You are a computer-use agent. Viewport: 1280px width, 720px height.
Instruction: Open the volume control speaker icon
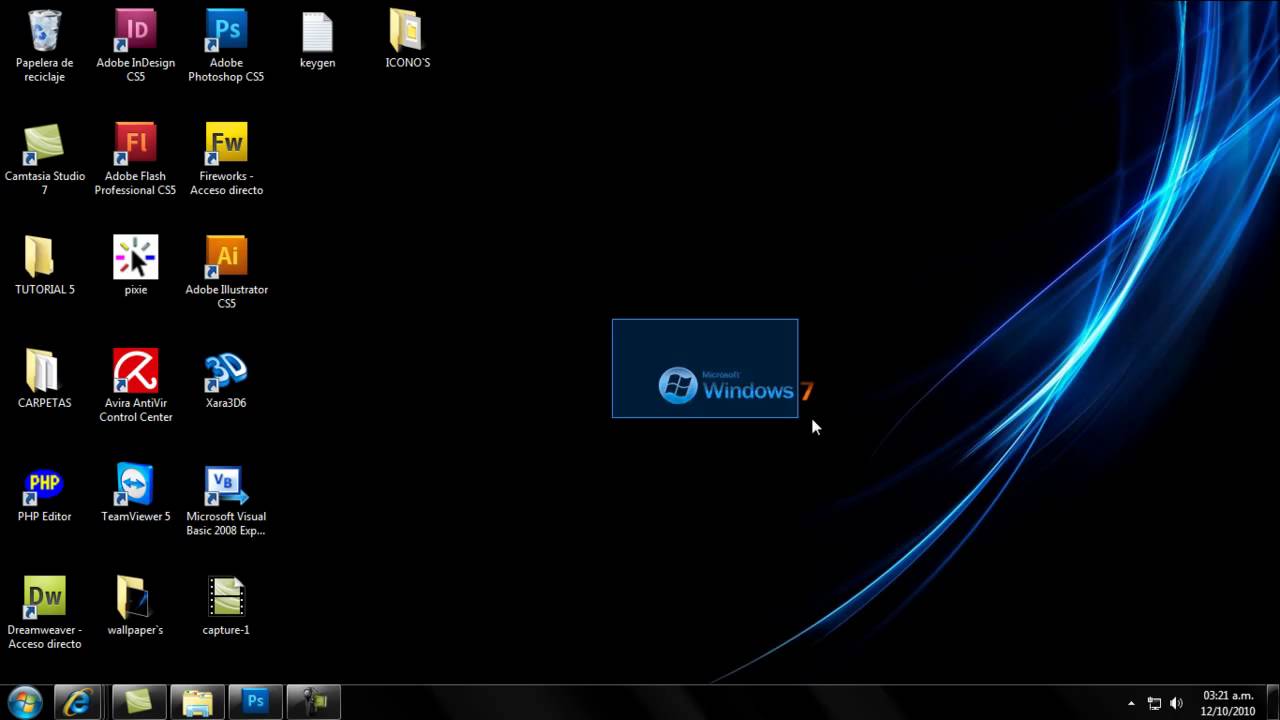point(1176,703)
